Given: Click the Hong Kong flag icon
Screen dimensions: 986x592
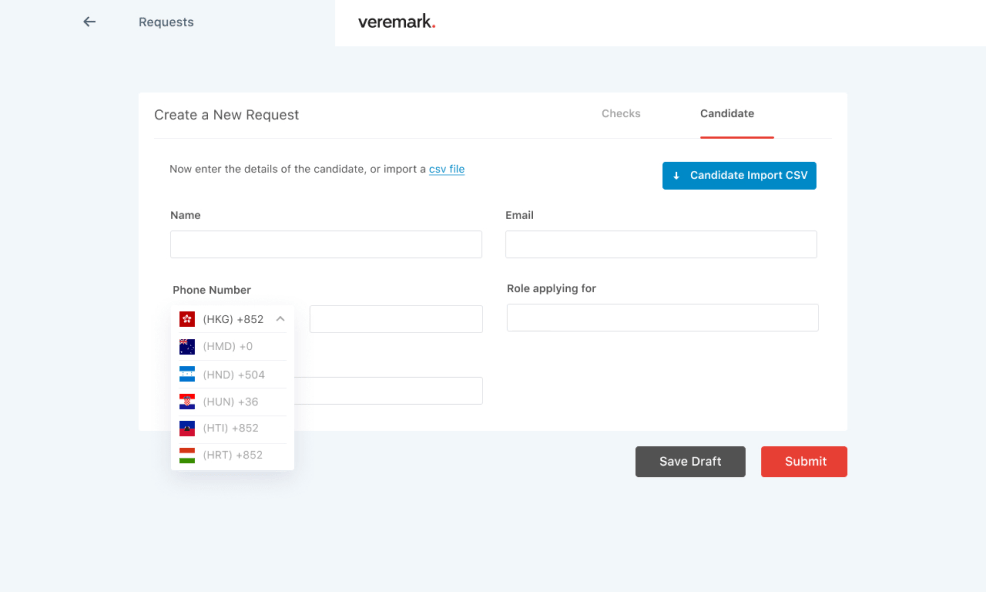Looking at the screenshot, I should coord(187,319).
